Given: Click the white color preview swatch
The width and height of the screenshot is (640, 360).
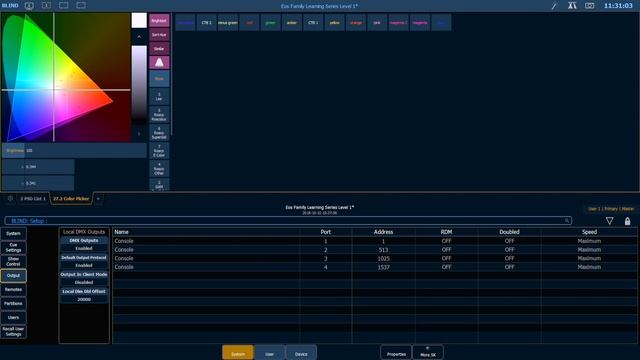Looking at the screenshot, I should click(139, 20).
